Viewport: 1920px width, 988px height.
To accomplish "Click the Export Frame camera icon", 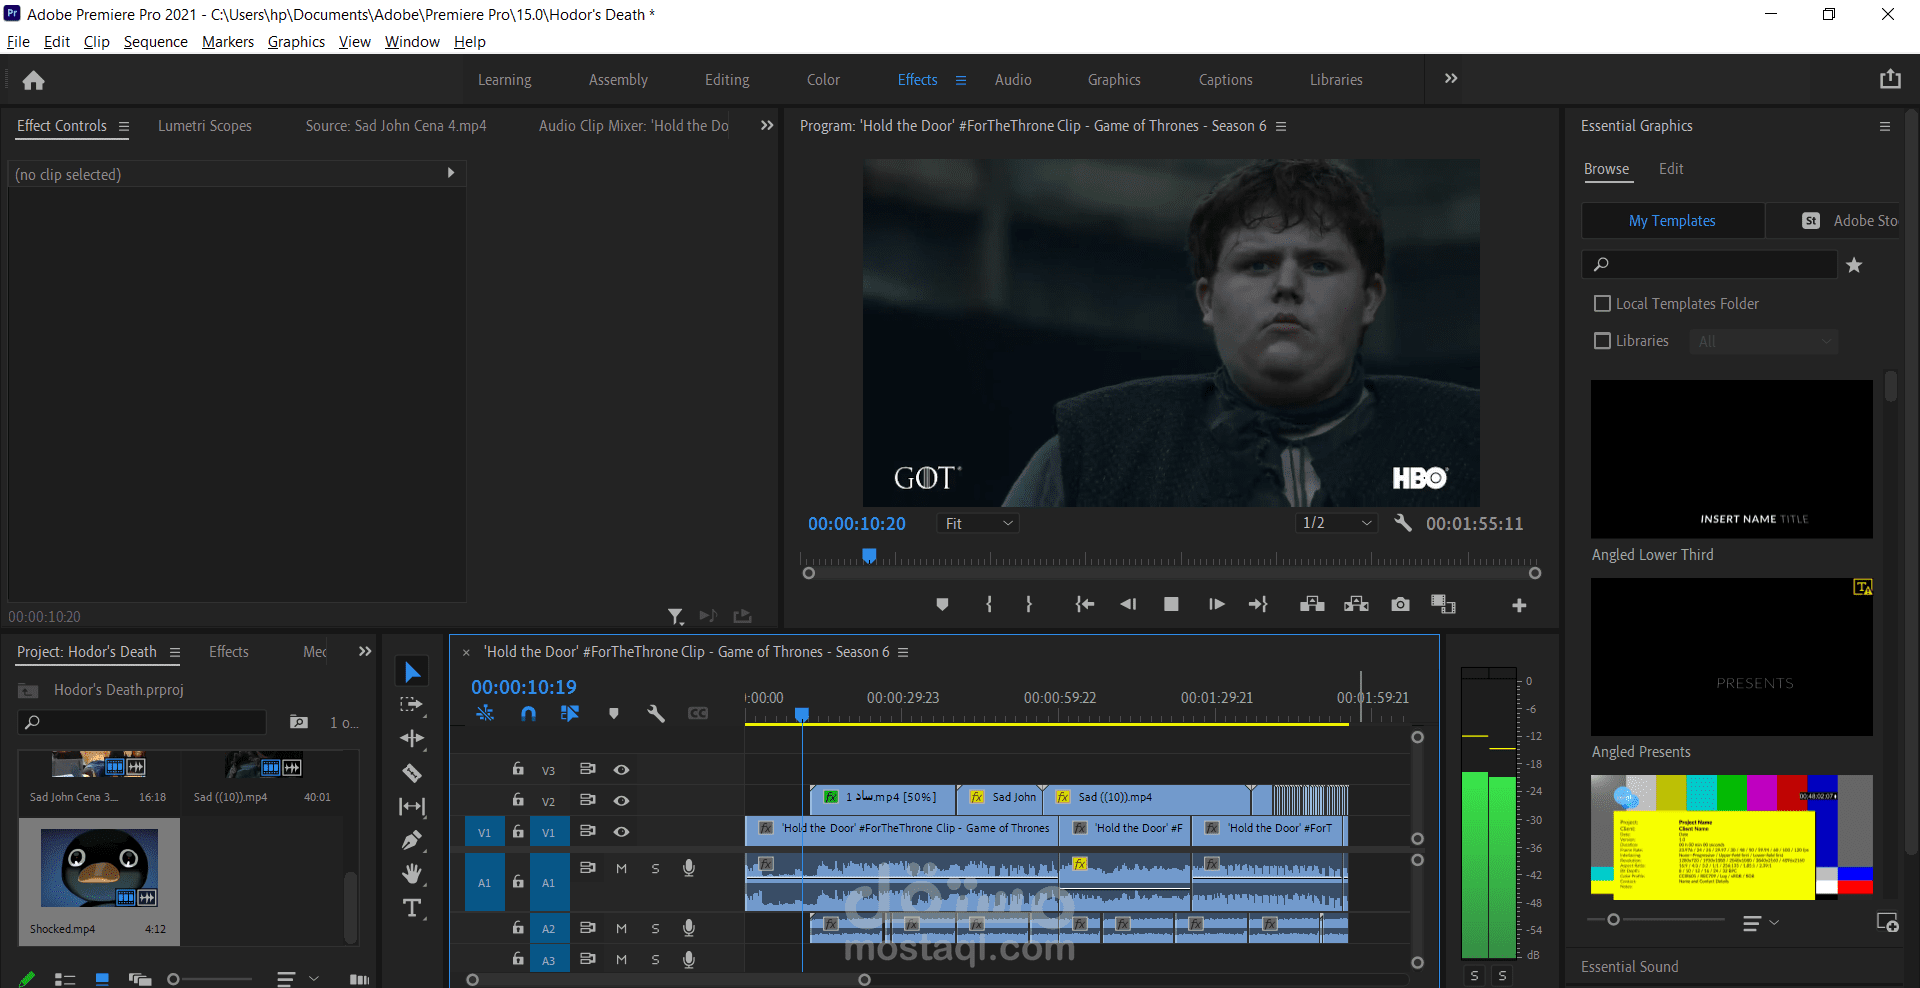I will pos(1400,604).
